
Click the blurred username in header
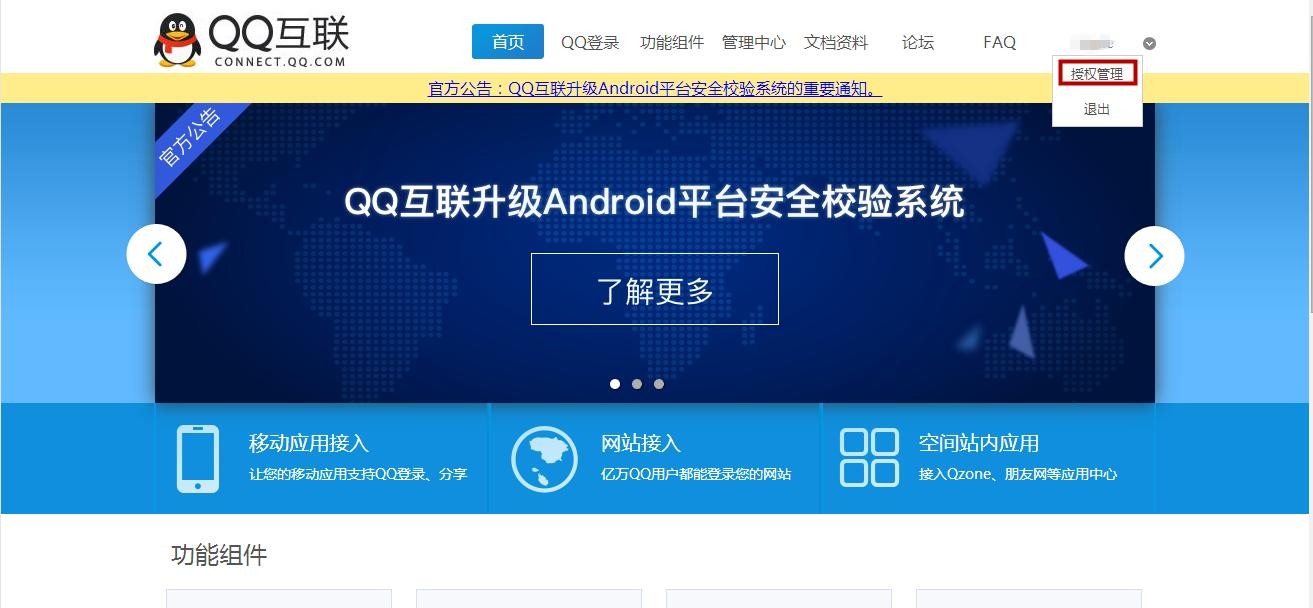pos(1094,43)
